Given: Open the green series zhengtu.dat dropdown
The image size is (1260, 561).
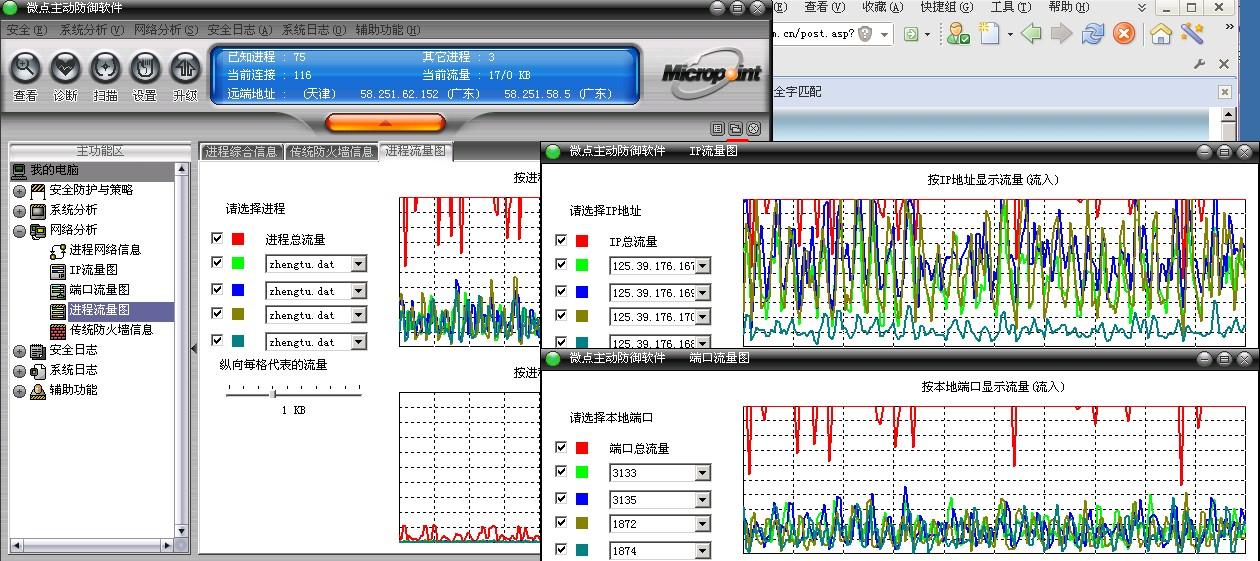Looking at the screenshot, I should [x=358, y=264].
